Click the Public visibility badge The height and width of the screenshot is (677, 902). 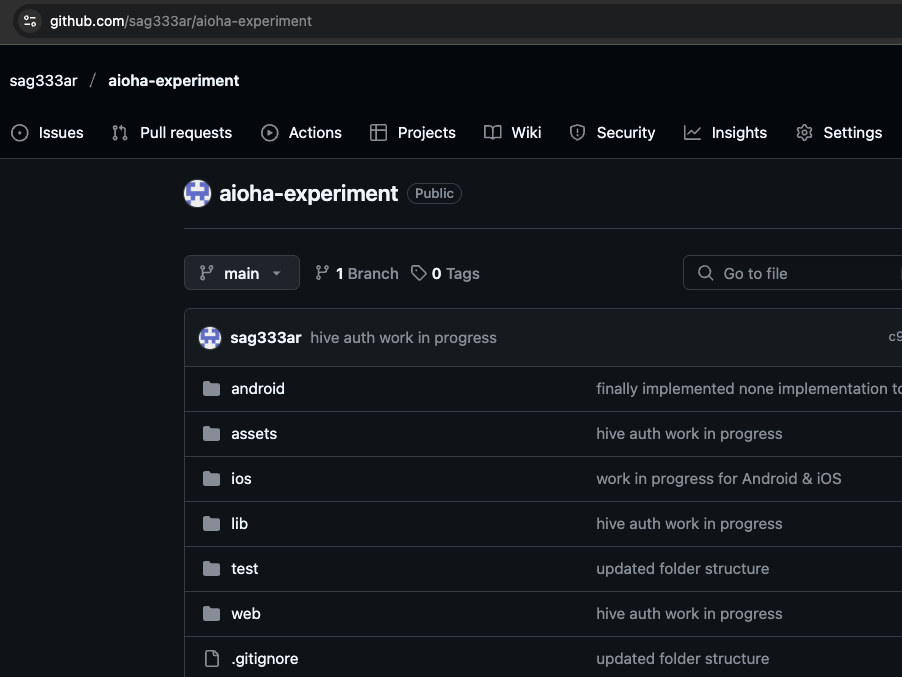pos(434,193)
